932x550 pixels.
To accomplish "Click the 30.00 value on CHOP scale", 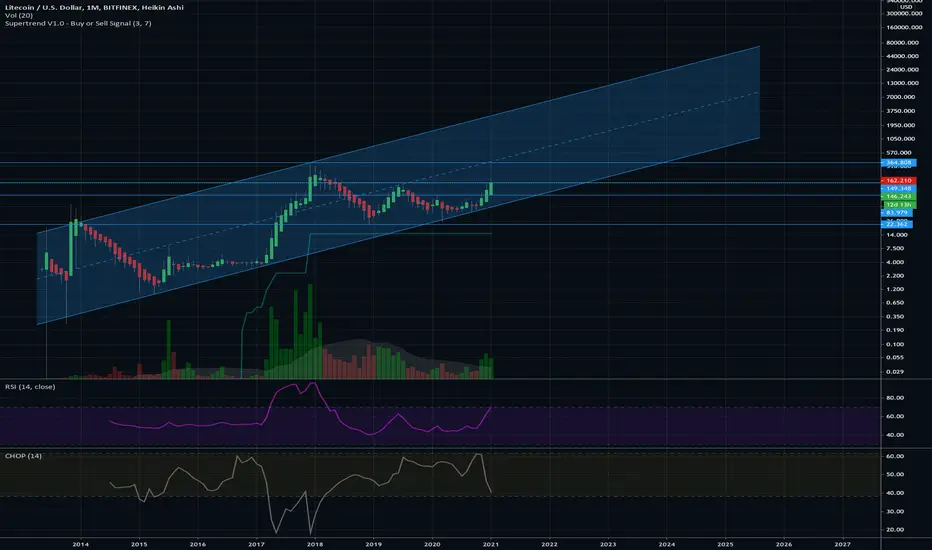I will pos(895,511).
